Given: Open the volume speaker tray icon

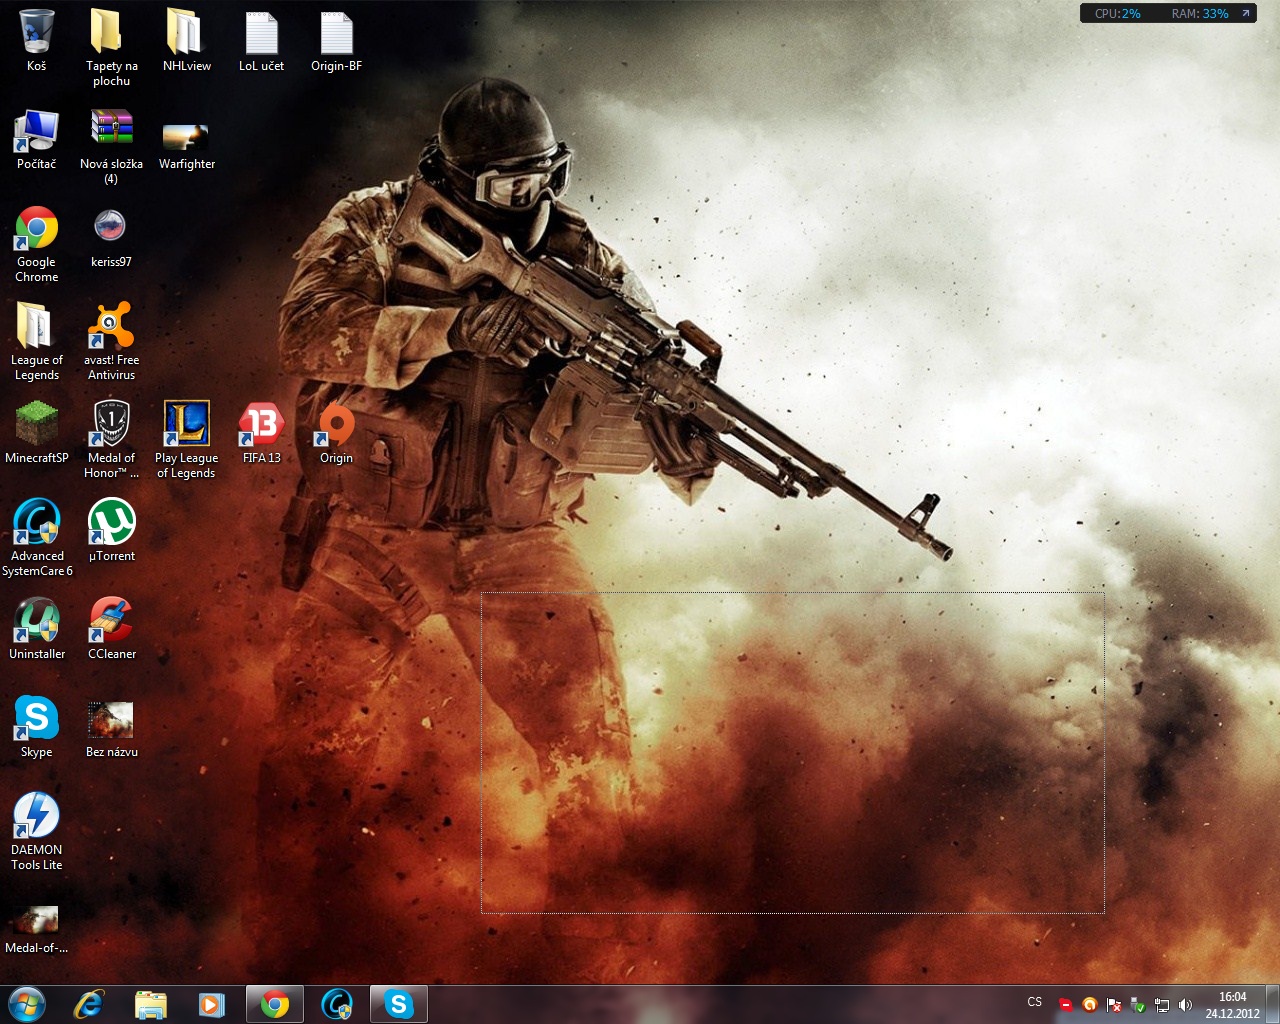Looking at the screenshot, I should (x=1185, y=1005).
